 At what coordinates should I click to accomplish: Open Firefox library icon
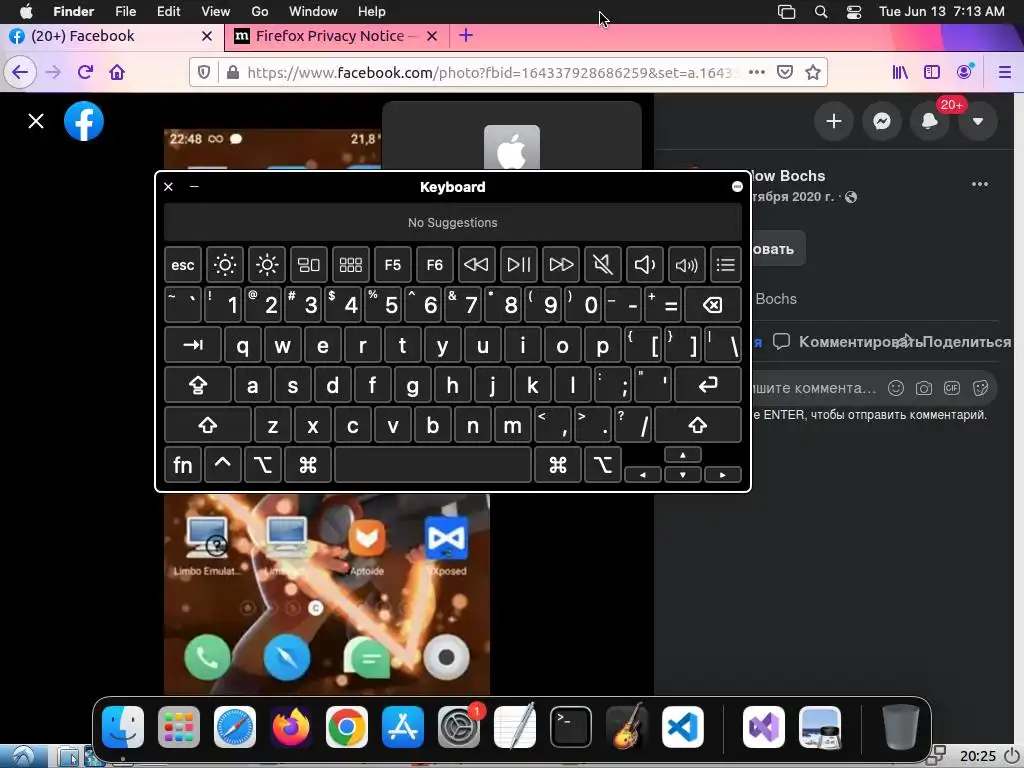pos(900,72)
